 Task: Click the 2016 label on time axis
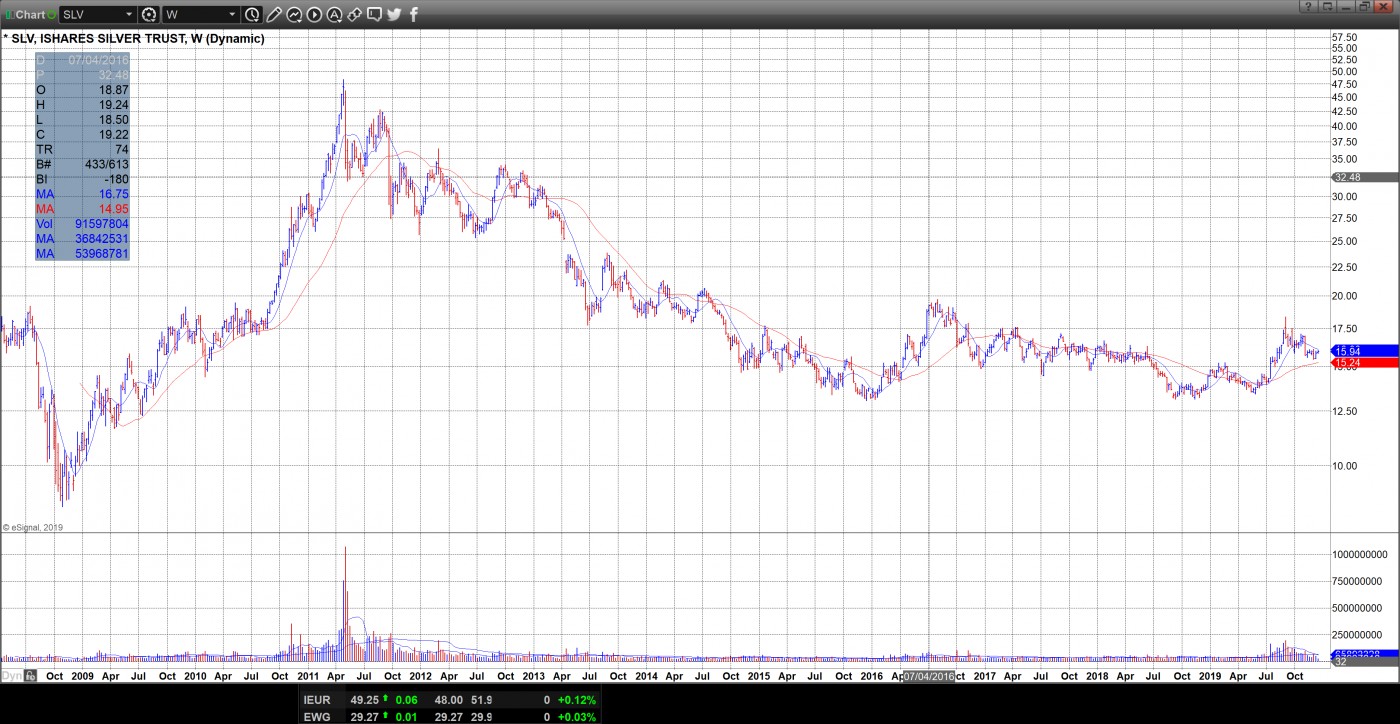[x=871, y=676]
